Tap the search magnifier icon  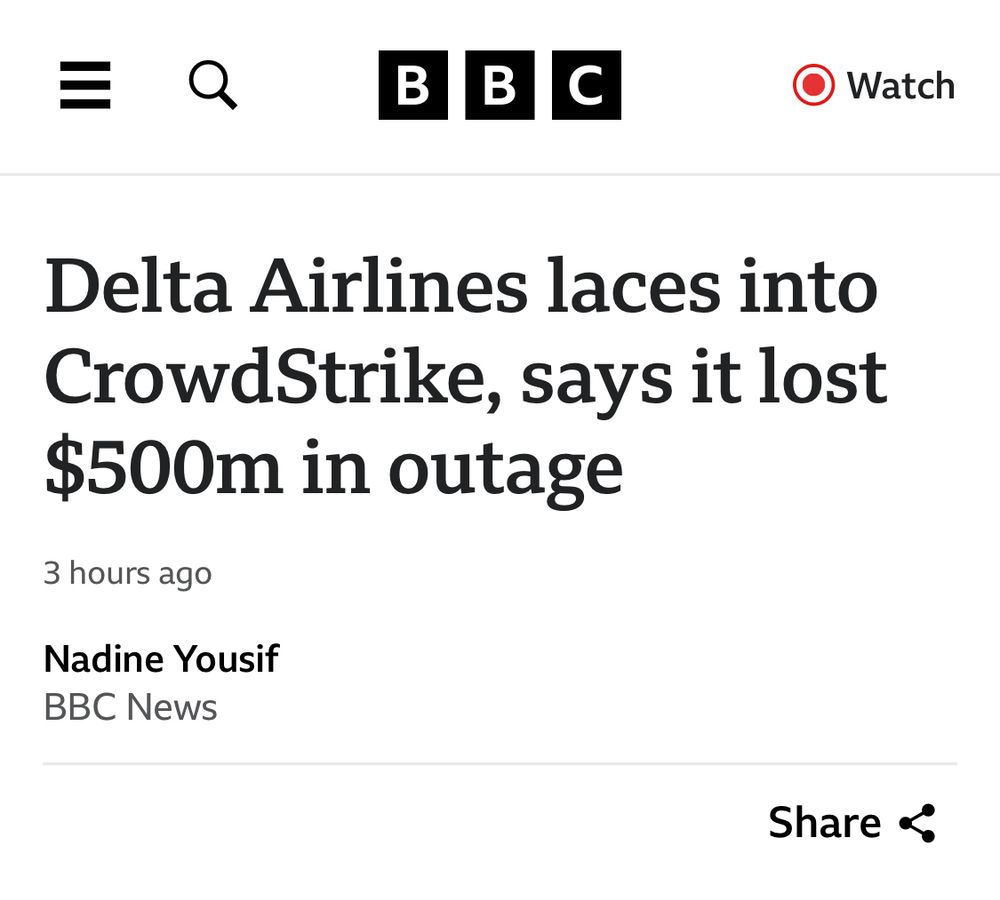tap(213, 85)
